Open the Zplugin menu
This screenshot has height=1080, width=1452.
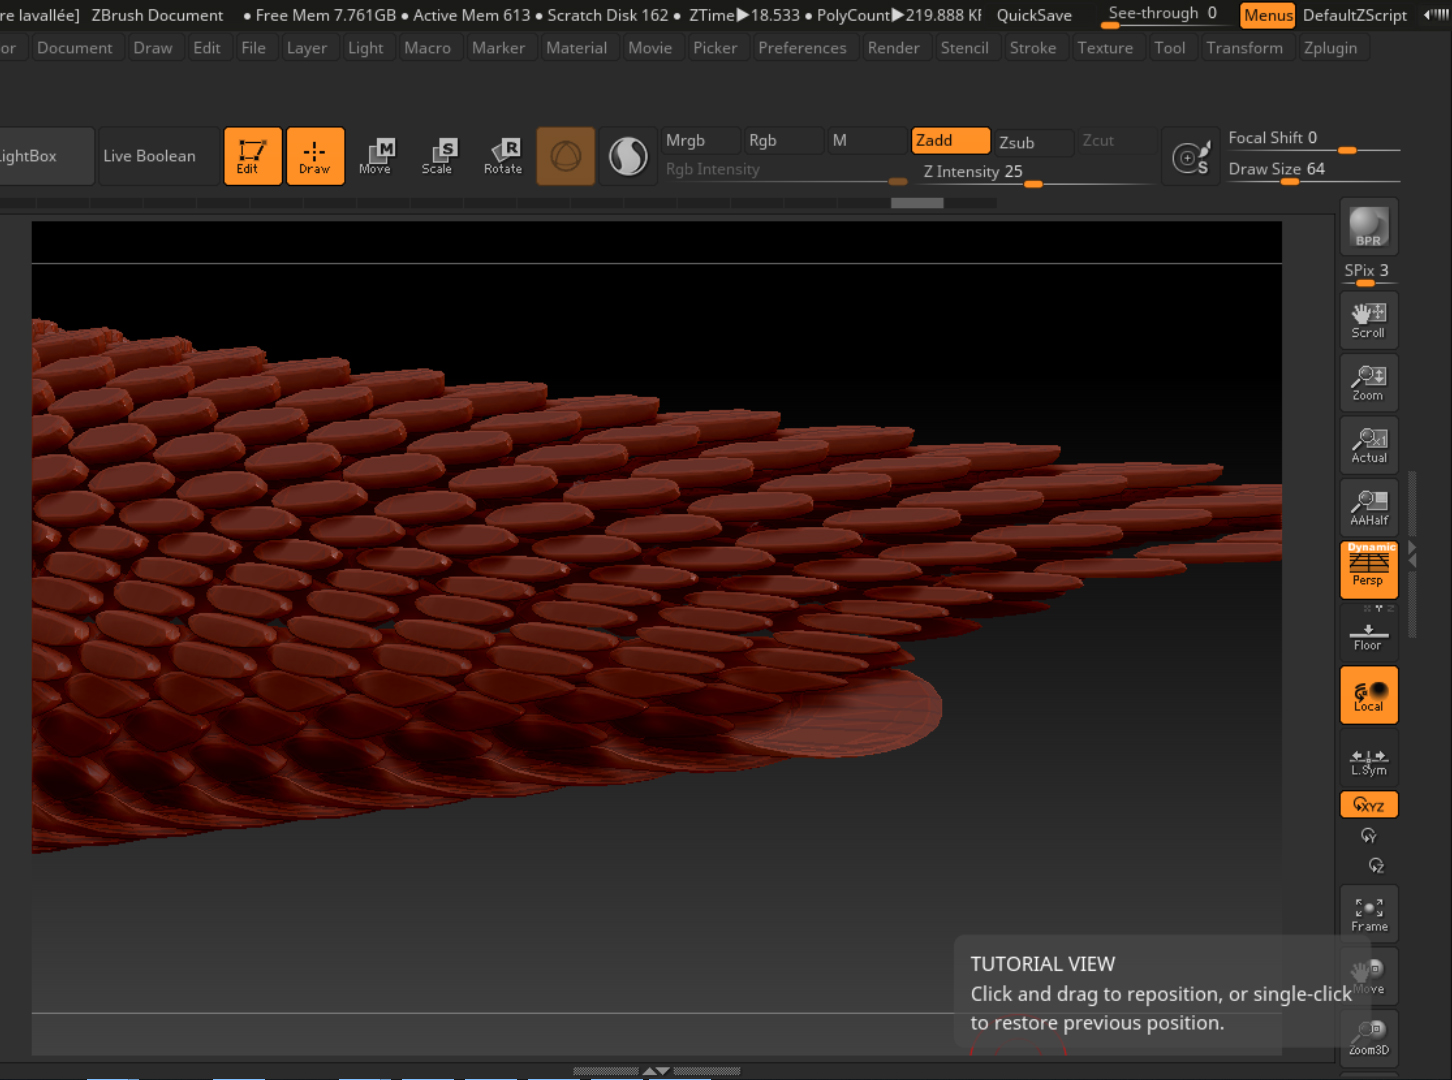1331,48
